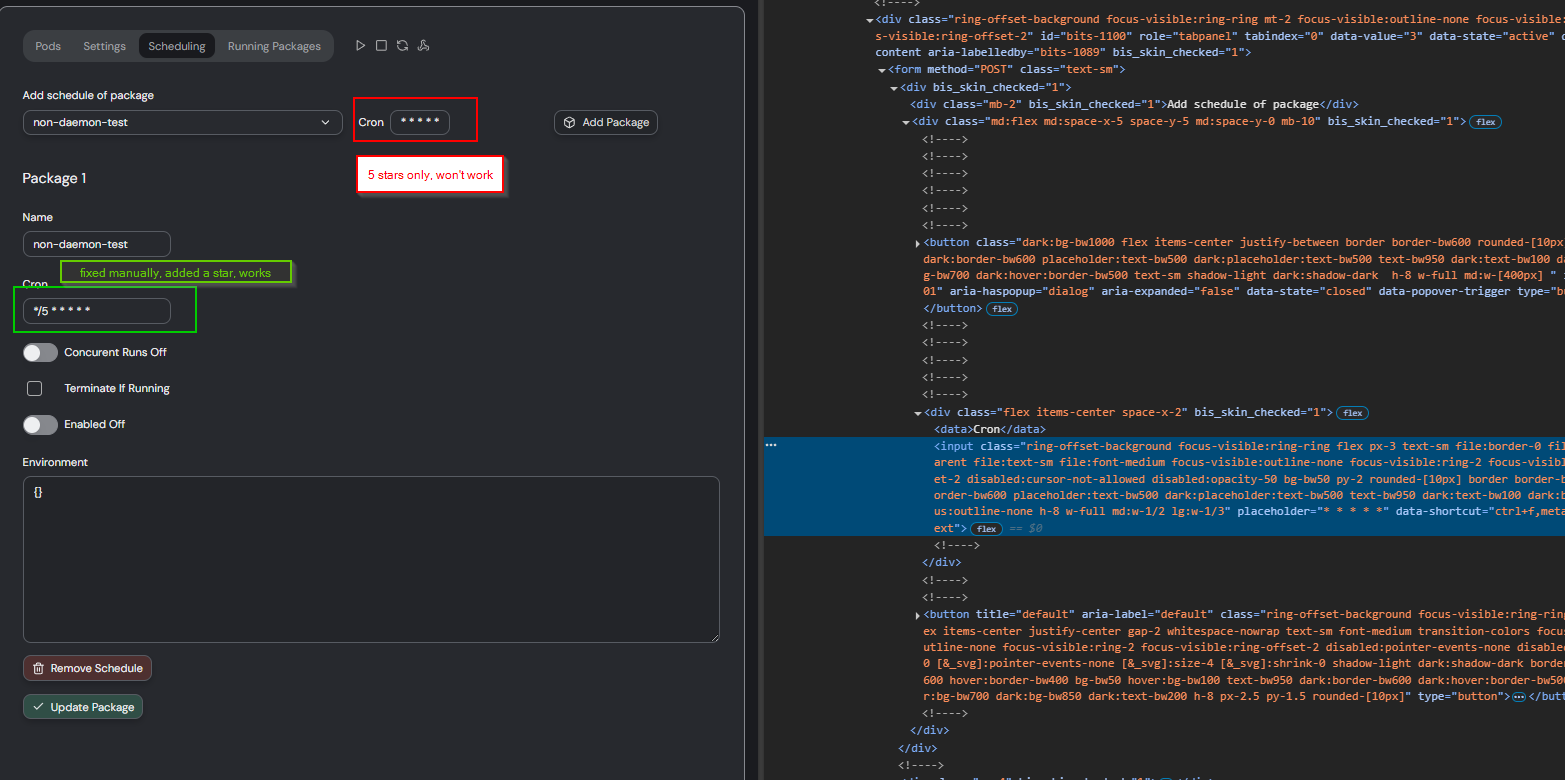Click the Cron input containing */5
1565x780 pixels.
click(97, 311)
